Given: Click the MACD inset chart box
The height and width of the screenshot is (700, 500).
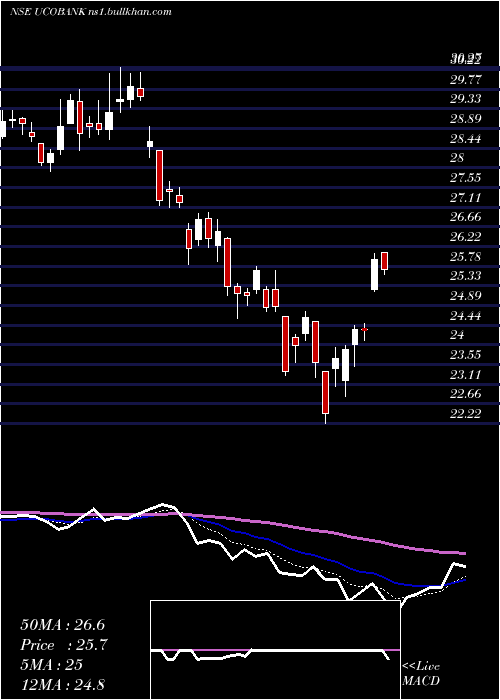Looking at the screenshot, I should click(x=275, y=650).
